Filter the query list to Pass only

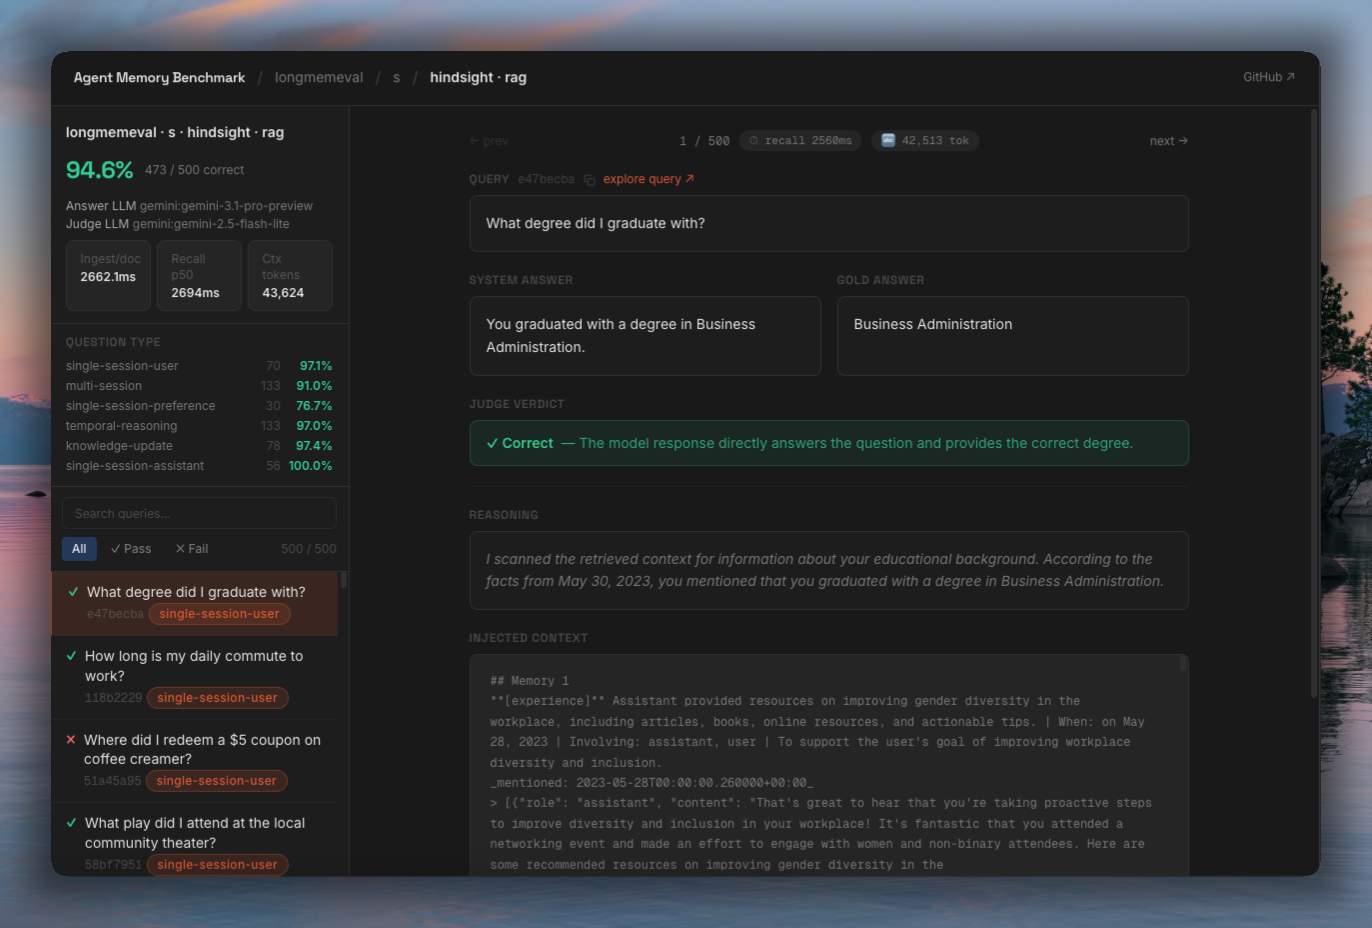click(x=131, y=549)
